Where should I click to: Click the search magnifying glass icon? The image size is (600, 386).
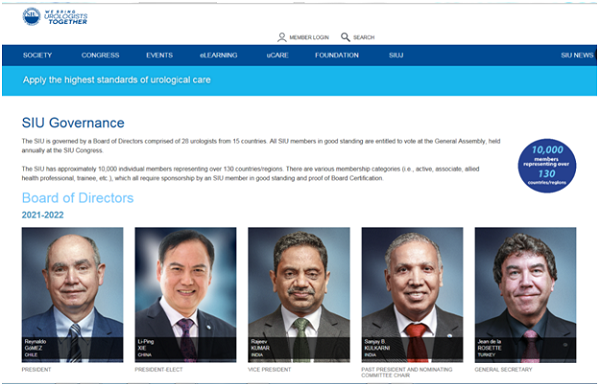coord(345,37)
